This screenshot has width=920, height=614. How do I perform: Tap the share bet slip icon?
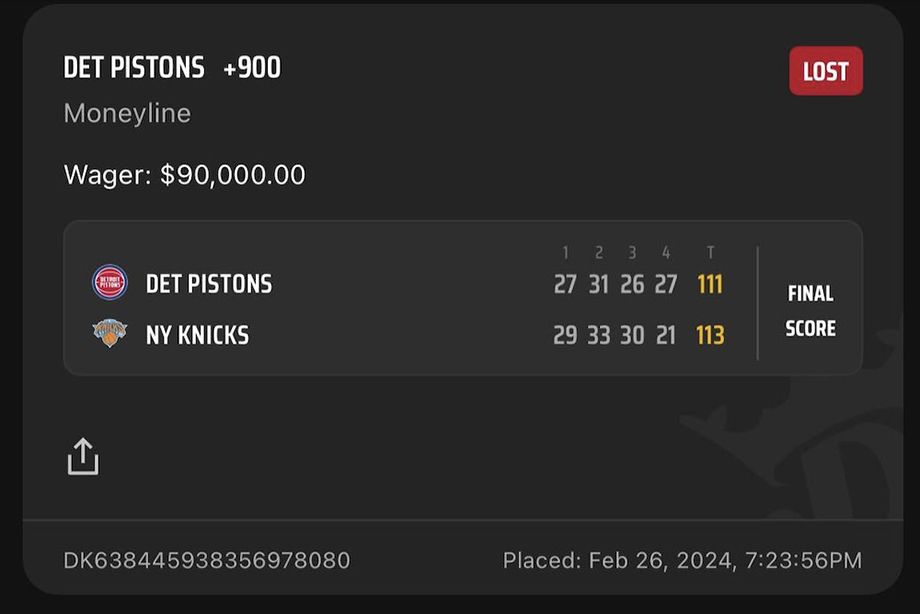tap(83, 456)
